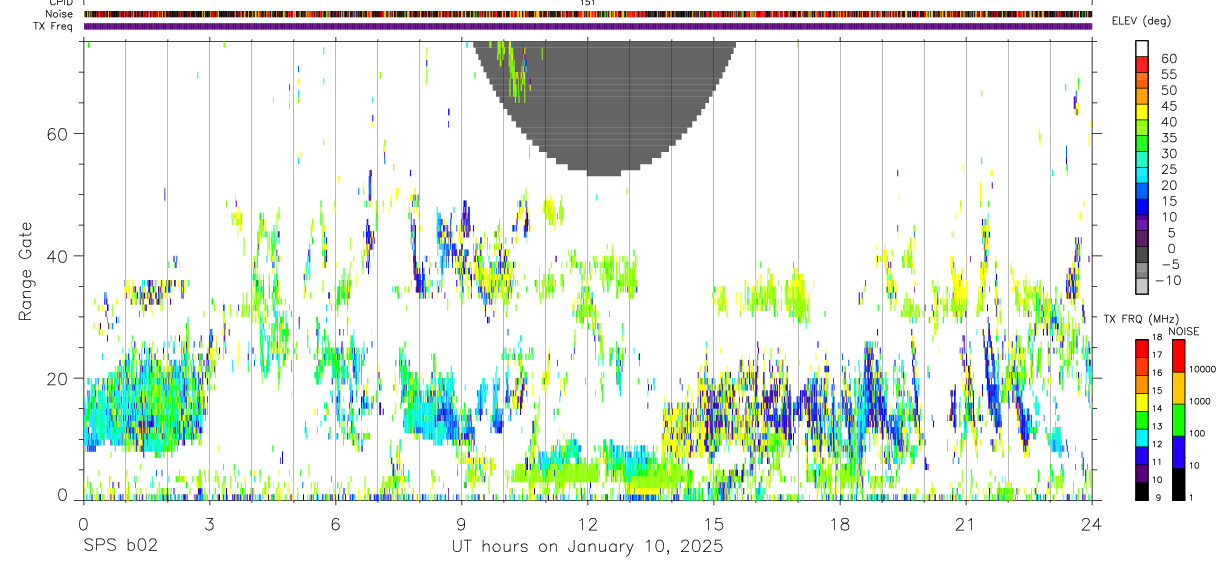Click the gray semicircular shaded region in plot

604,110
